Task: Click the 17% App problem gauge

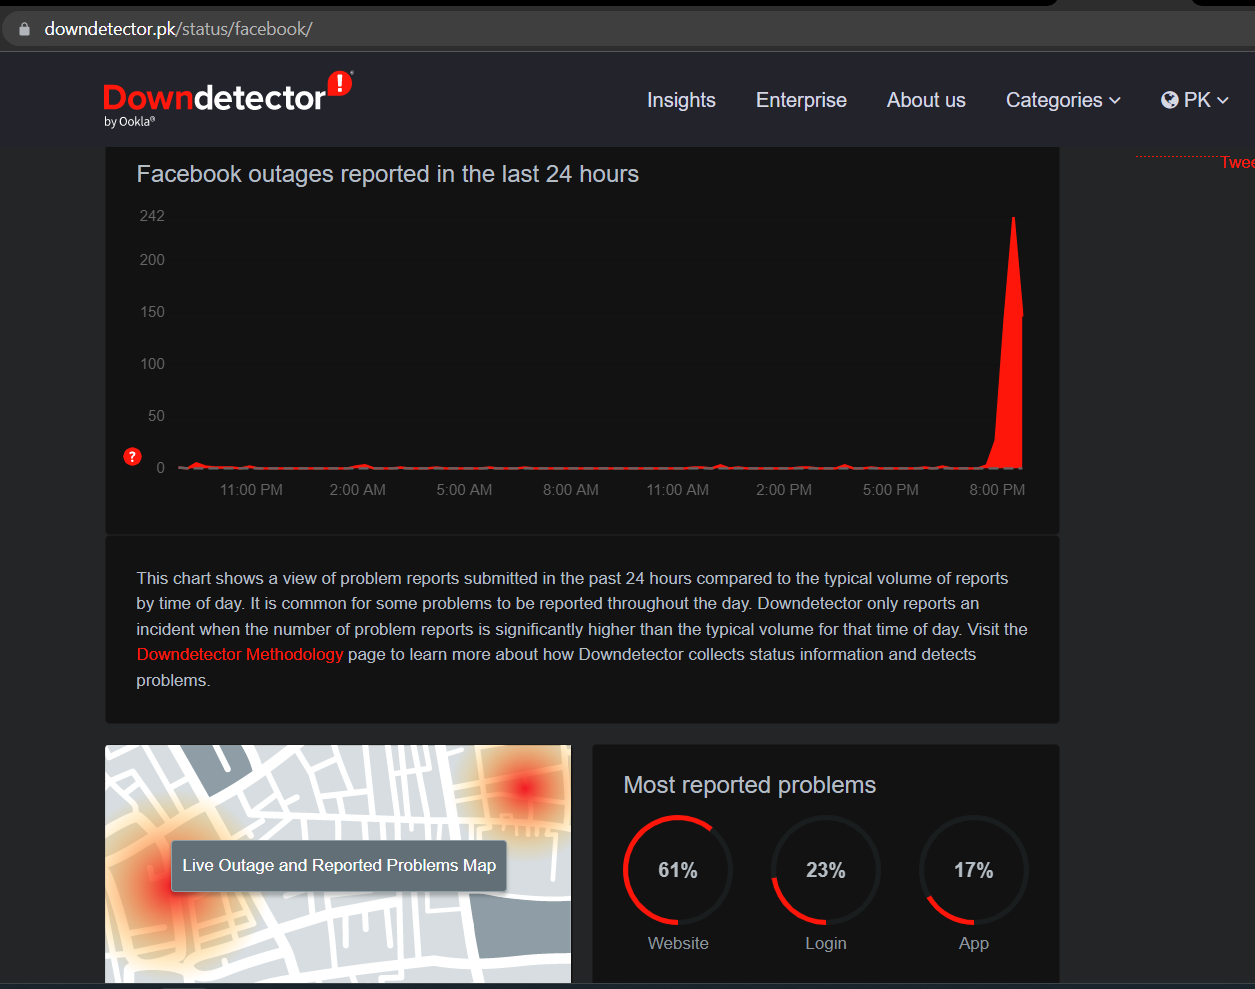Action: [974, 870]
